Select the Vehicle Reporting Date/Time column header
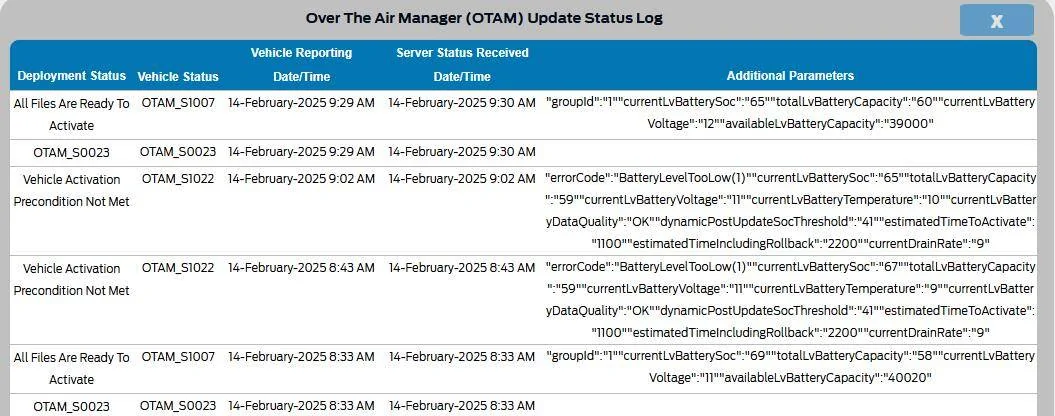Image resolution: width=1055 pixels, height=416 pixels. (x=301, y=65)
